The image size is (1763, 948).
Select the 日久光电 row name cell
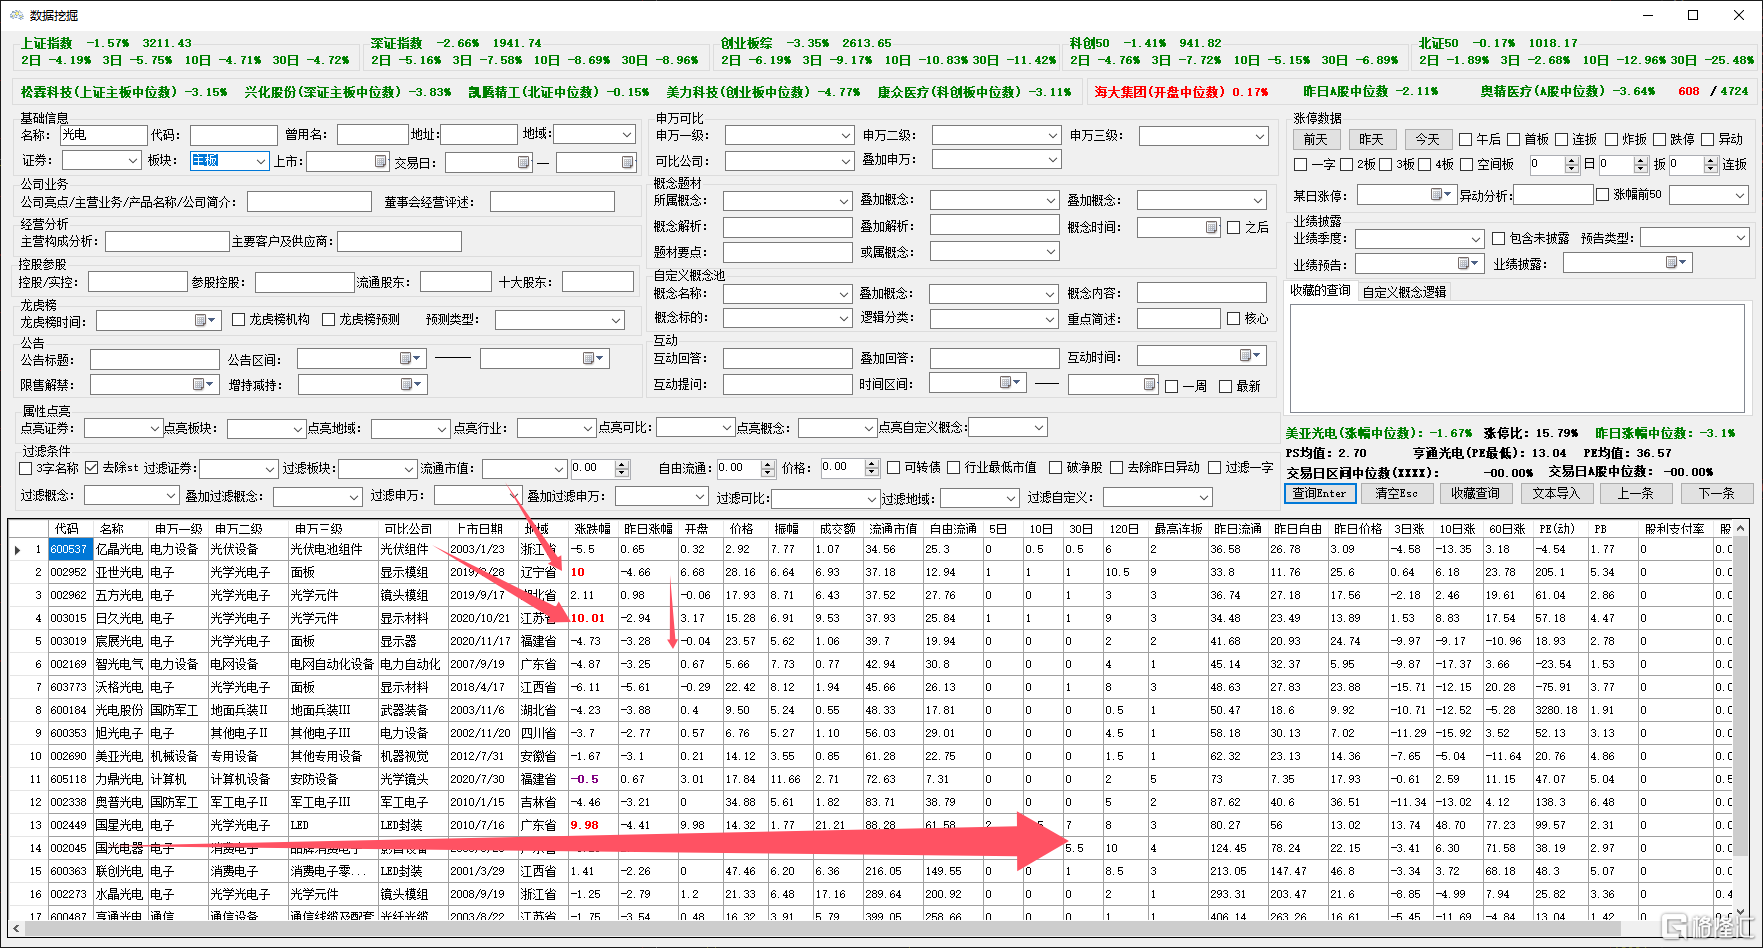(x=119, y=618)
